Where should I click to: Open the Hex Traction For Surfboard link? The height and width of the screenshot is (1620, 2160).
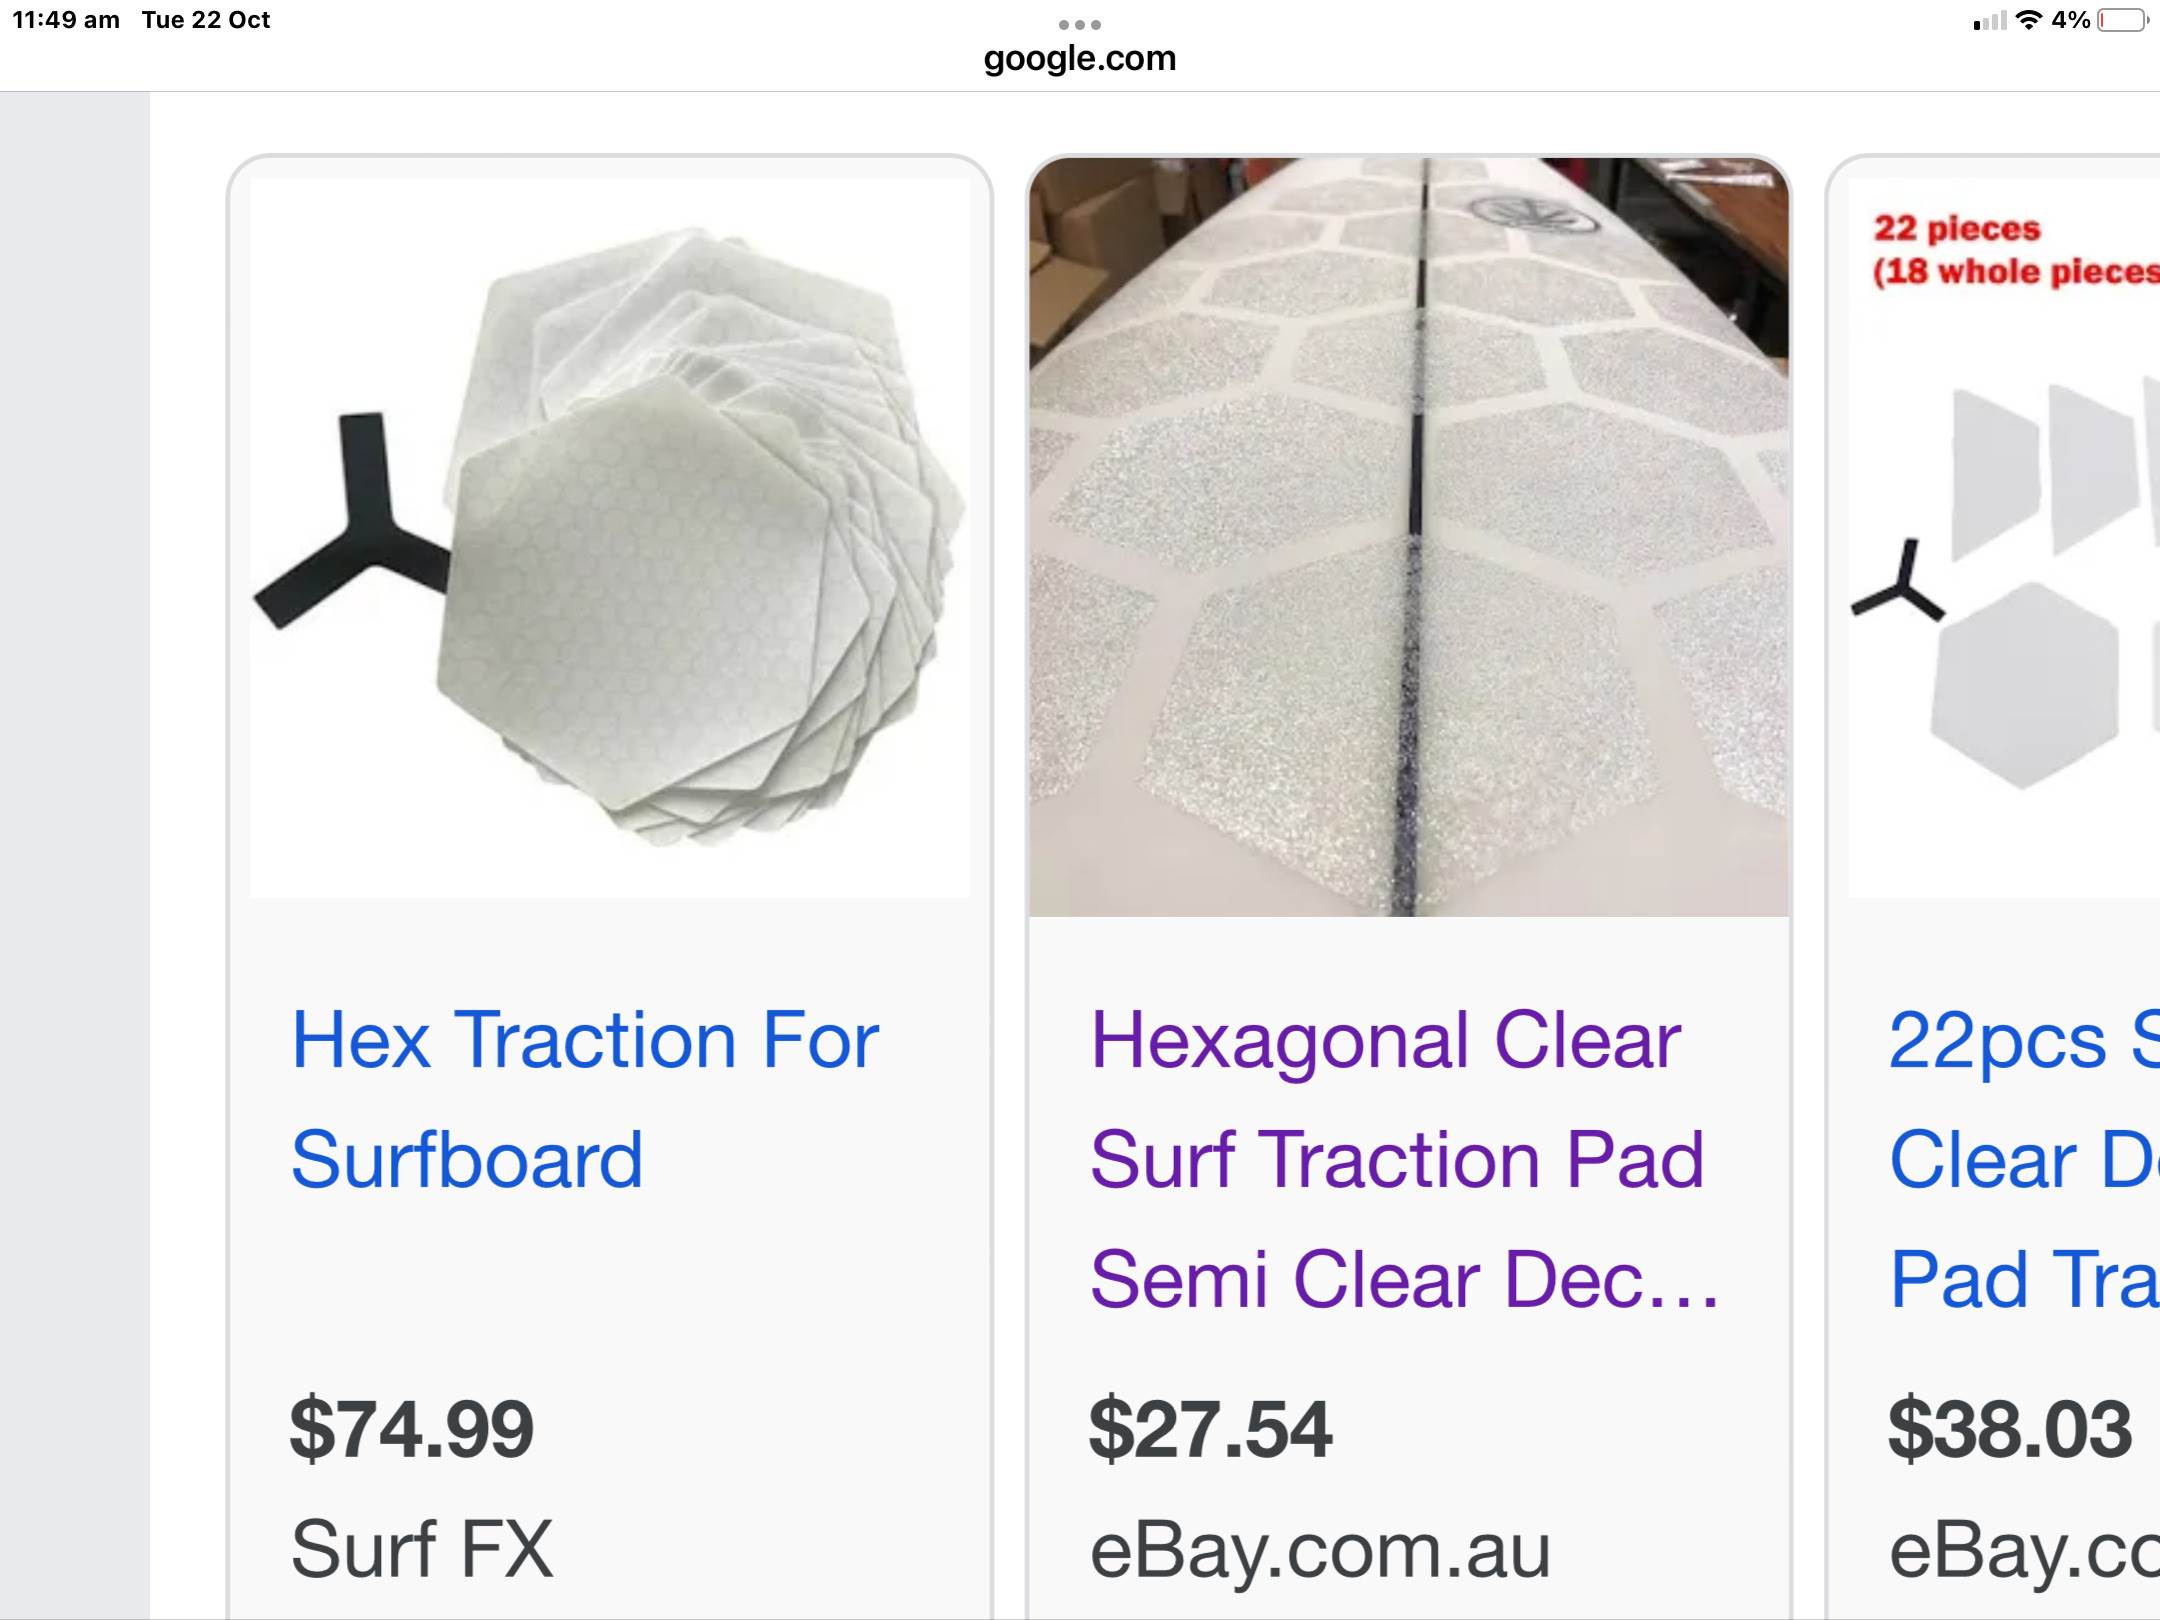click(585, 1099)
